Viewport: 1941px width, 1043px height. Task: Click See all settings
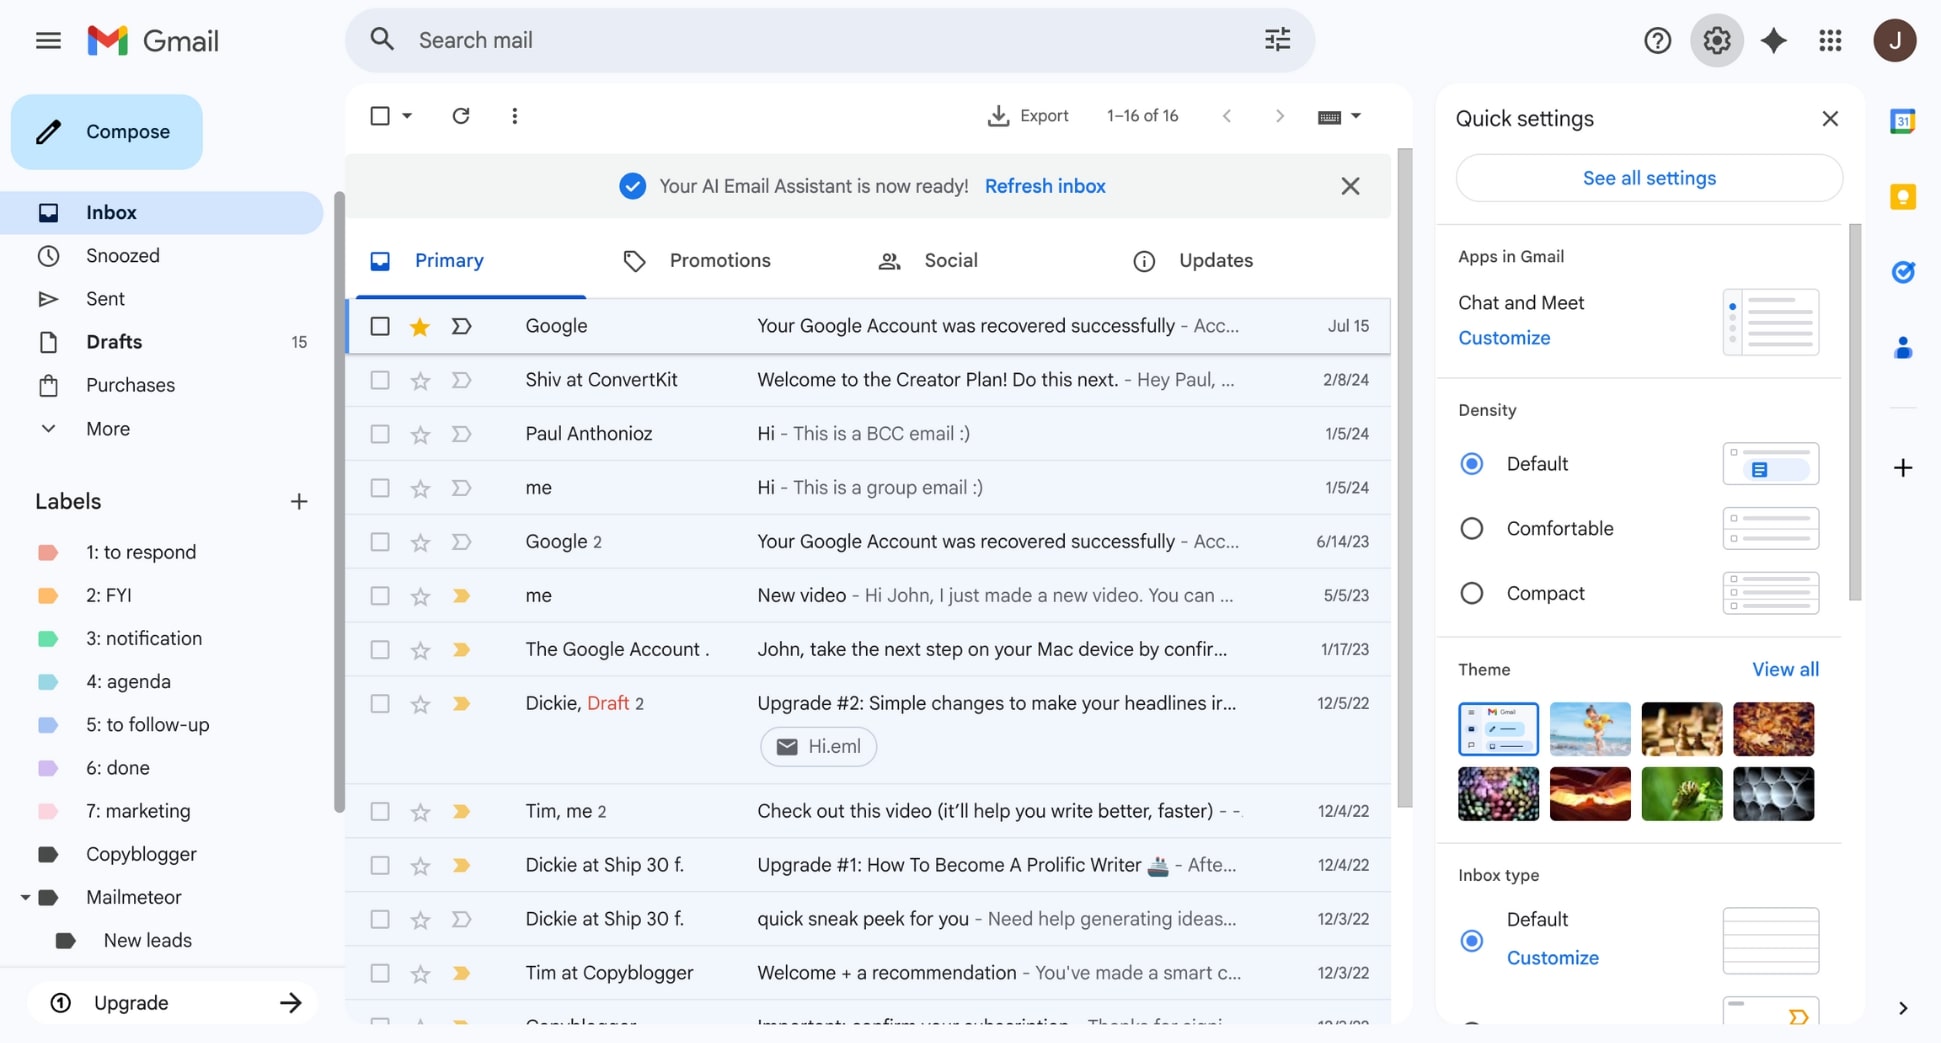click(x=1649, y=178)
